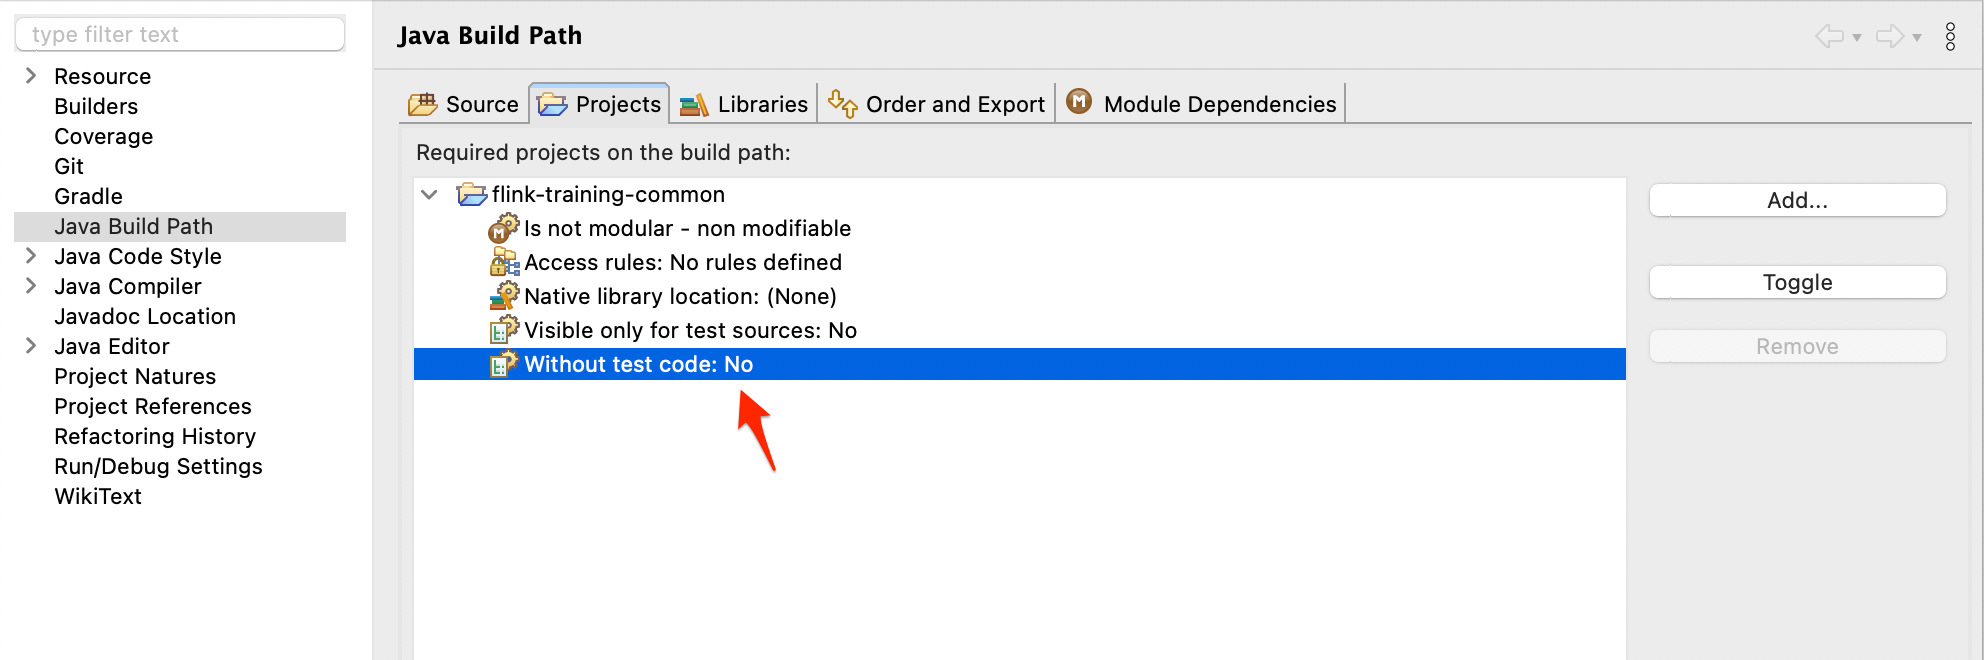Screen dimensions: 1984x660
Task: Select WikiText in the sidebar
Action: (x=98, y=496)
